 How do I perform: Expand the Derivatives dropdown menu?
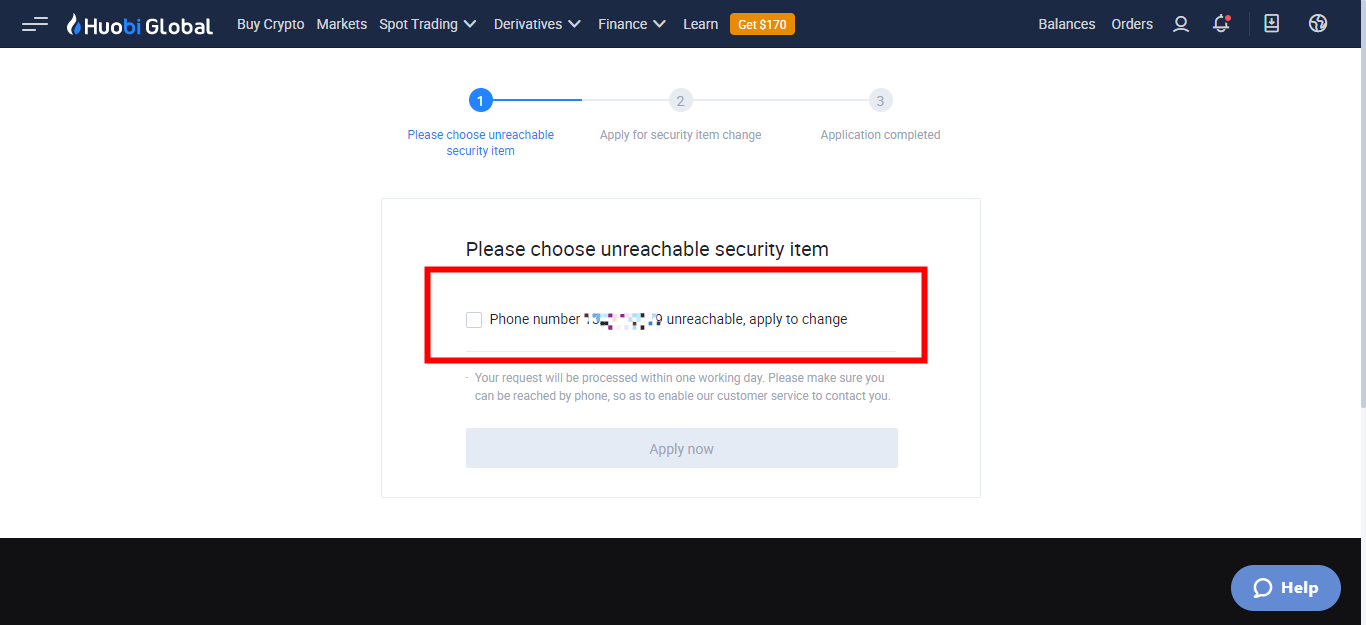pyautogui.click(x=538, y=24)
